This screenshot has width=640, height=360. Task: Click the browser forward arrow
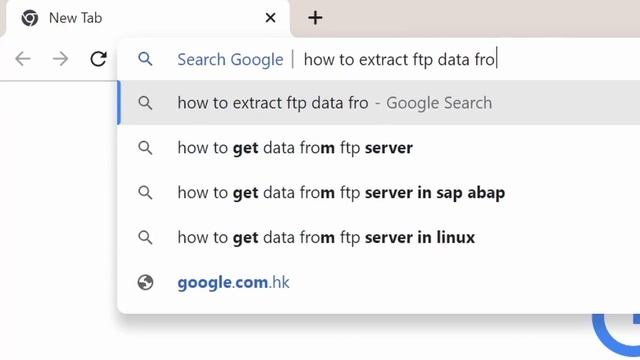tap(60, 59)
